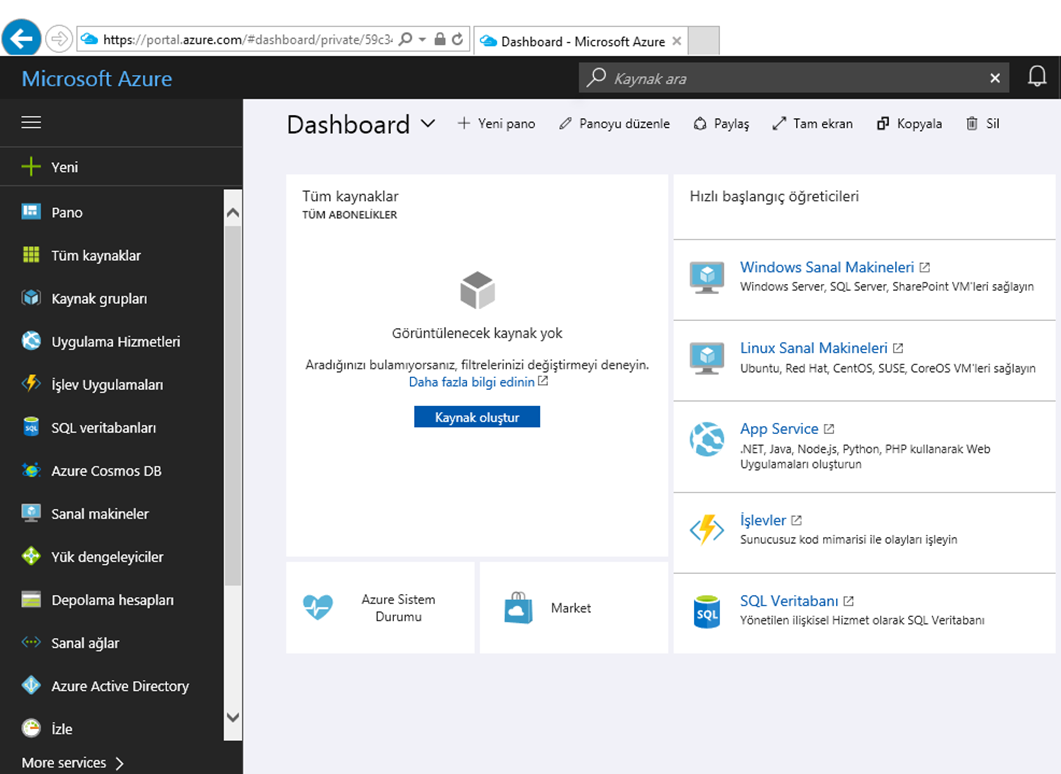The image size is (1061, 774).
Task: Open the SQL Veritabanı quickstart link
Action: point(789,601)
